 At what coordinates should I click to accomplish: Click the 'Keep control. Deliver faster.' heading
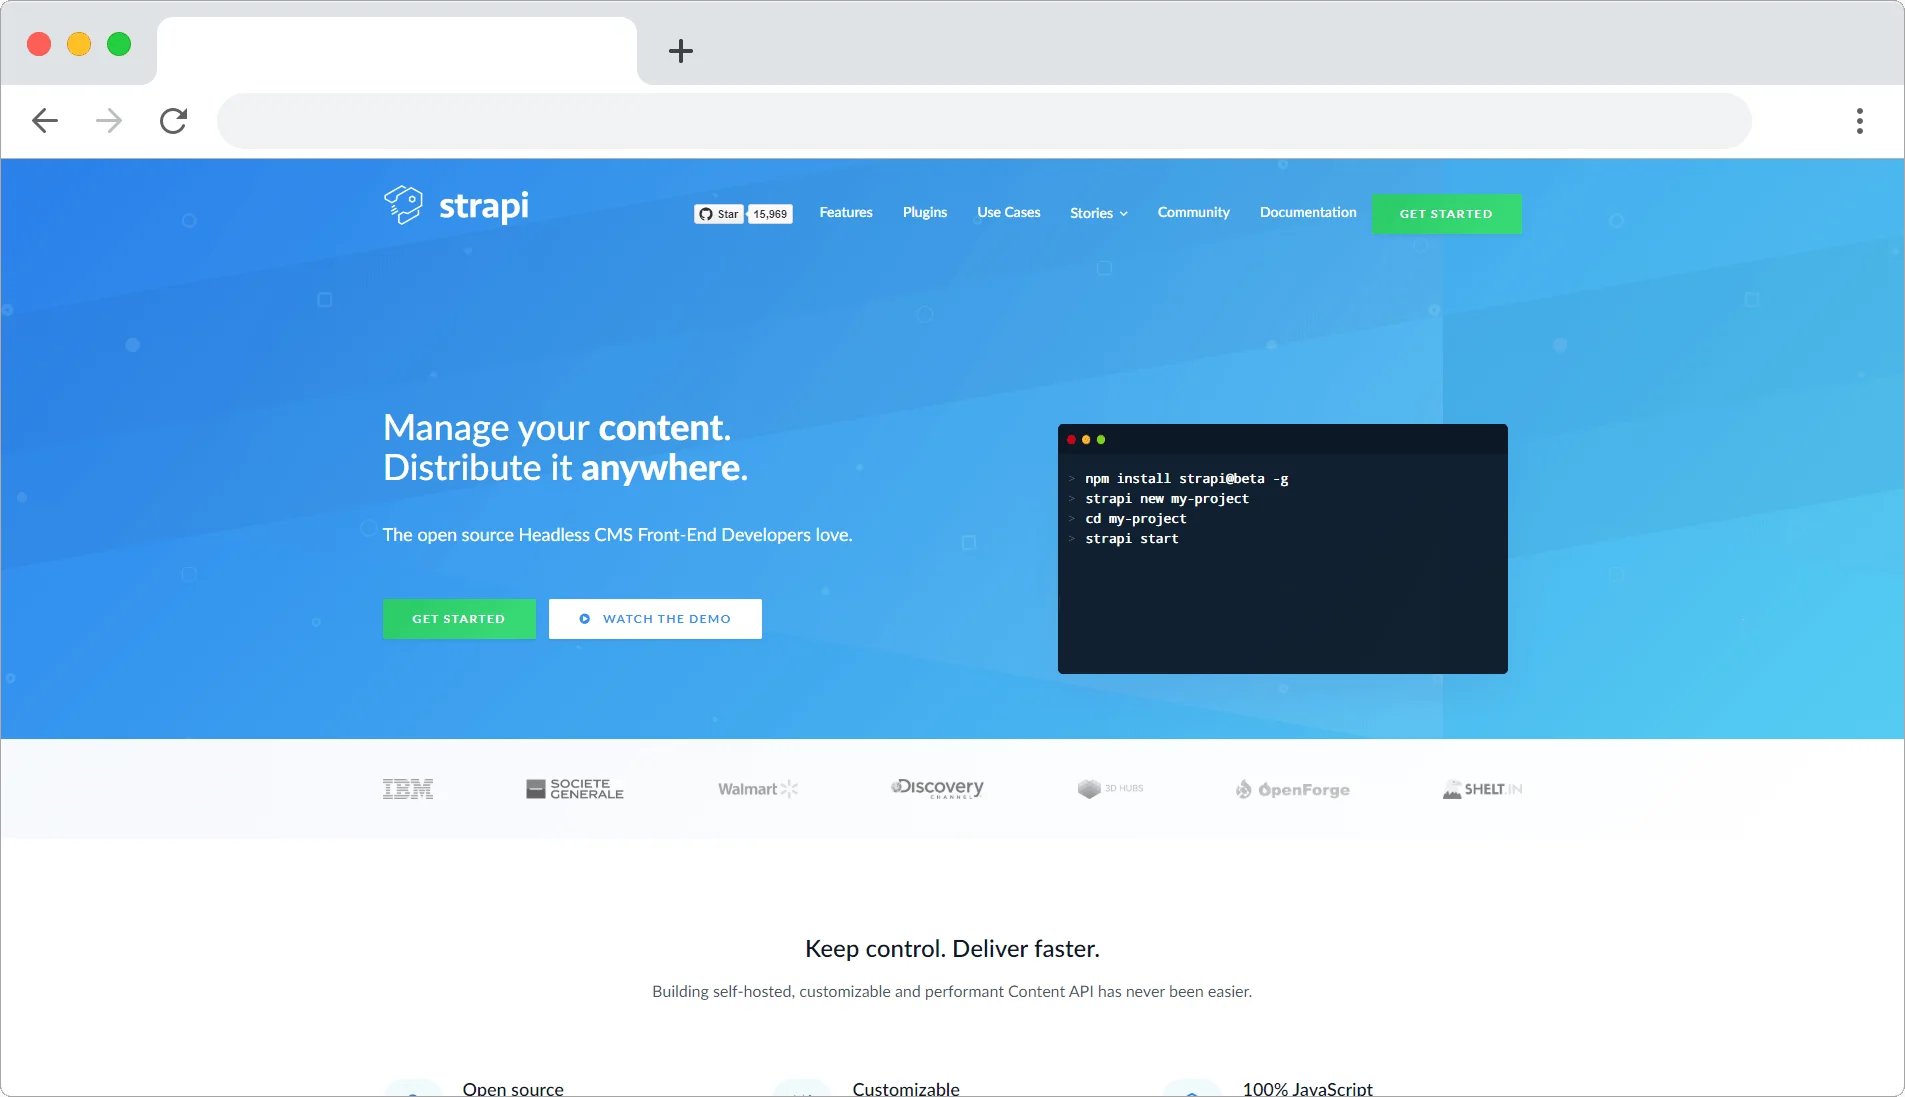click(x=952, y=949)
